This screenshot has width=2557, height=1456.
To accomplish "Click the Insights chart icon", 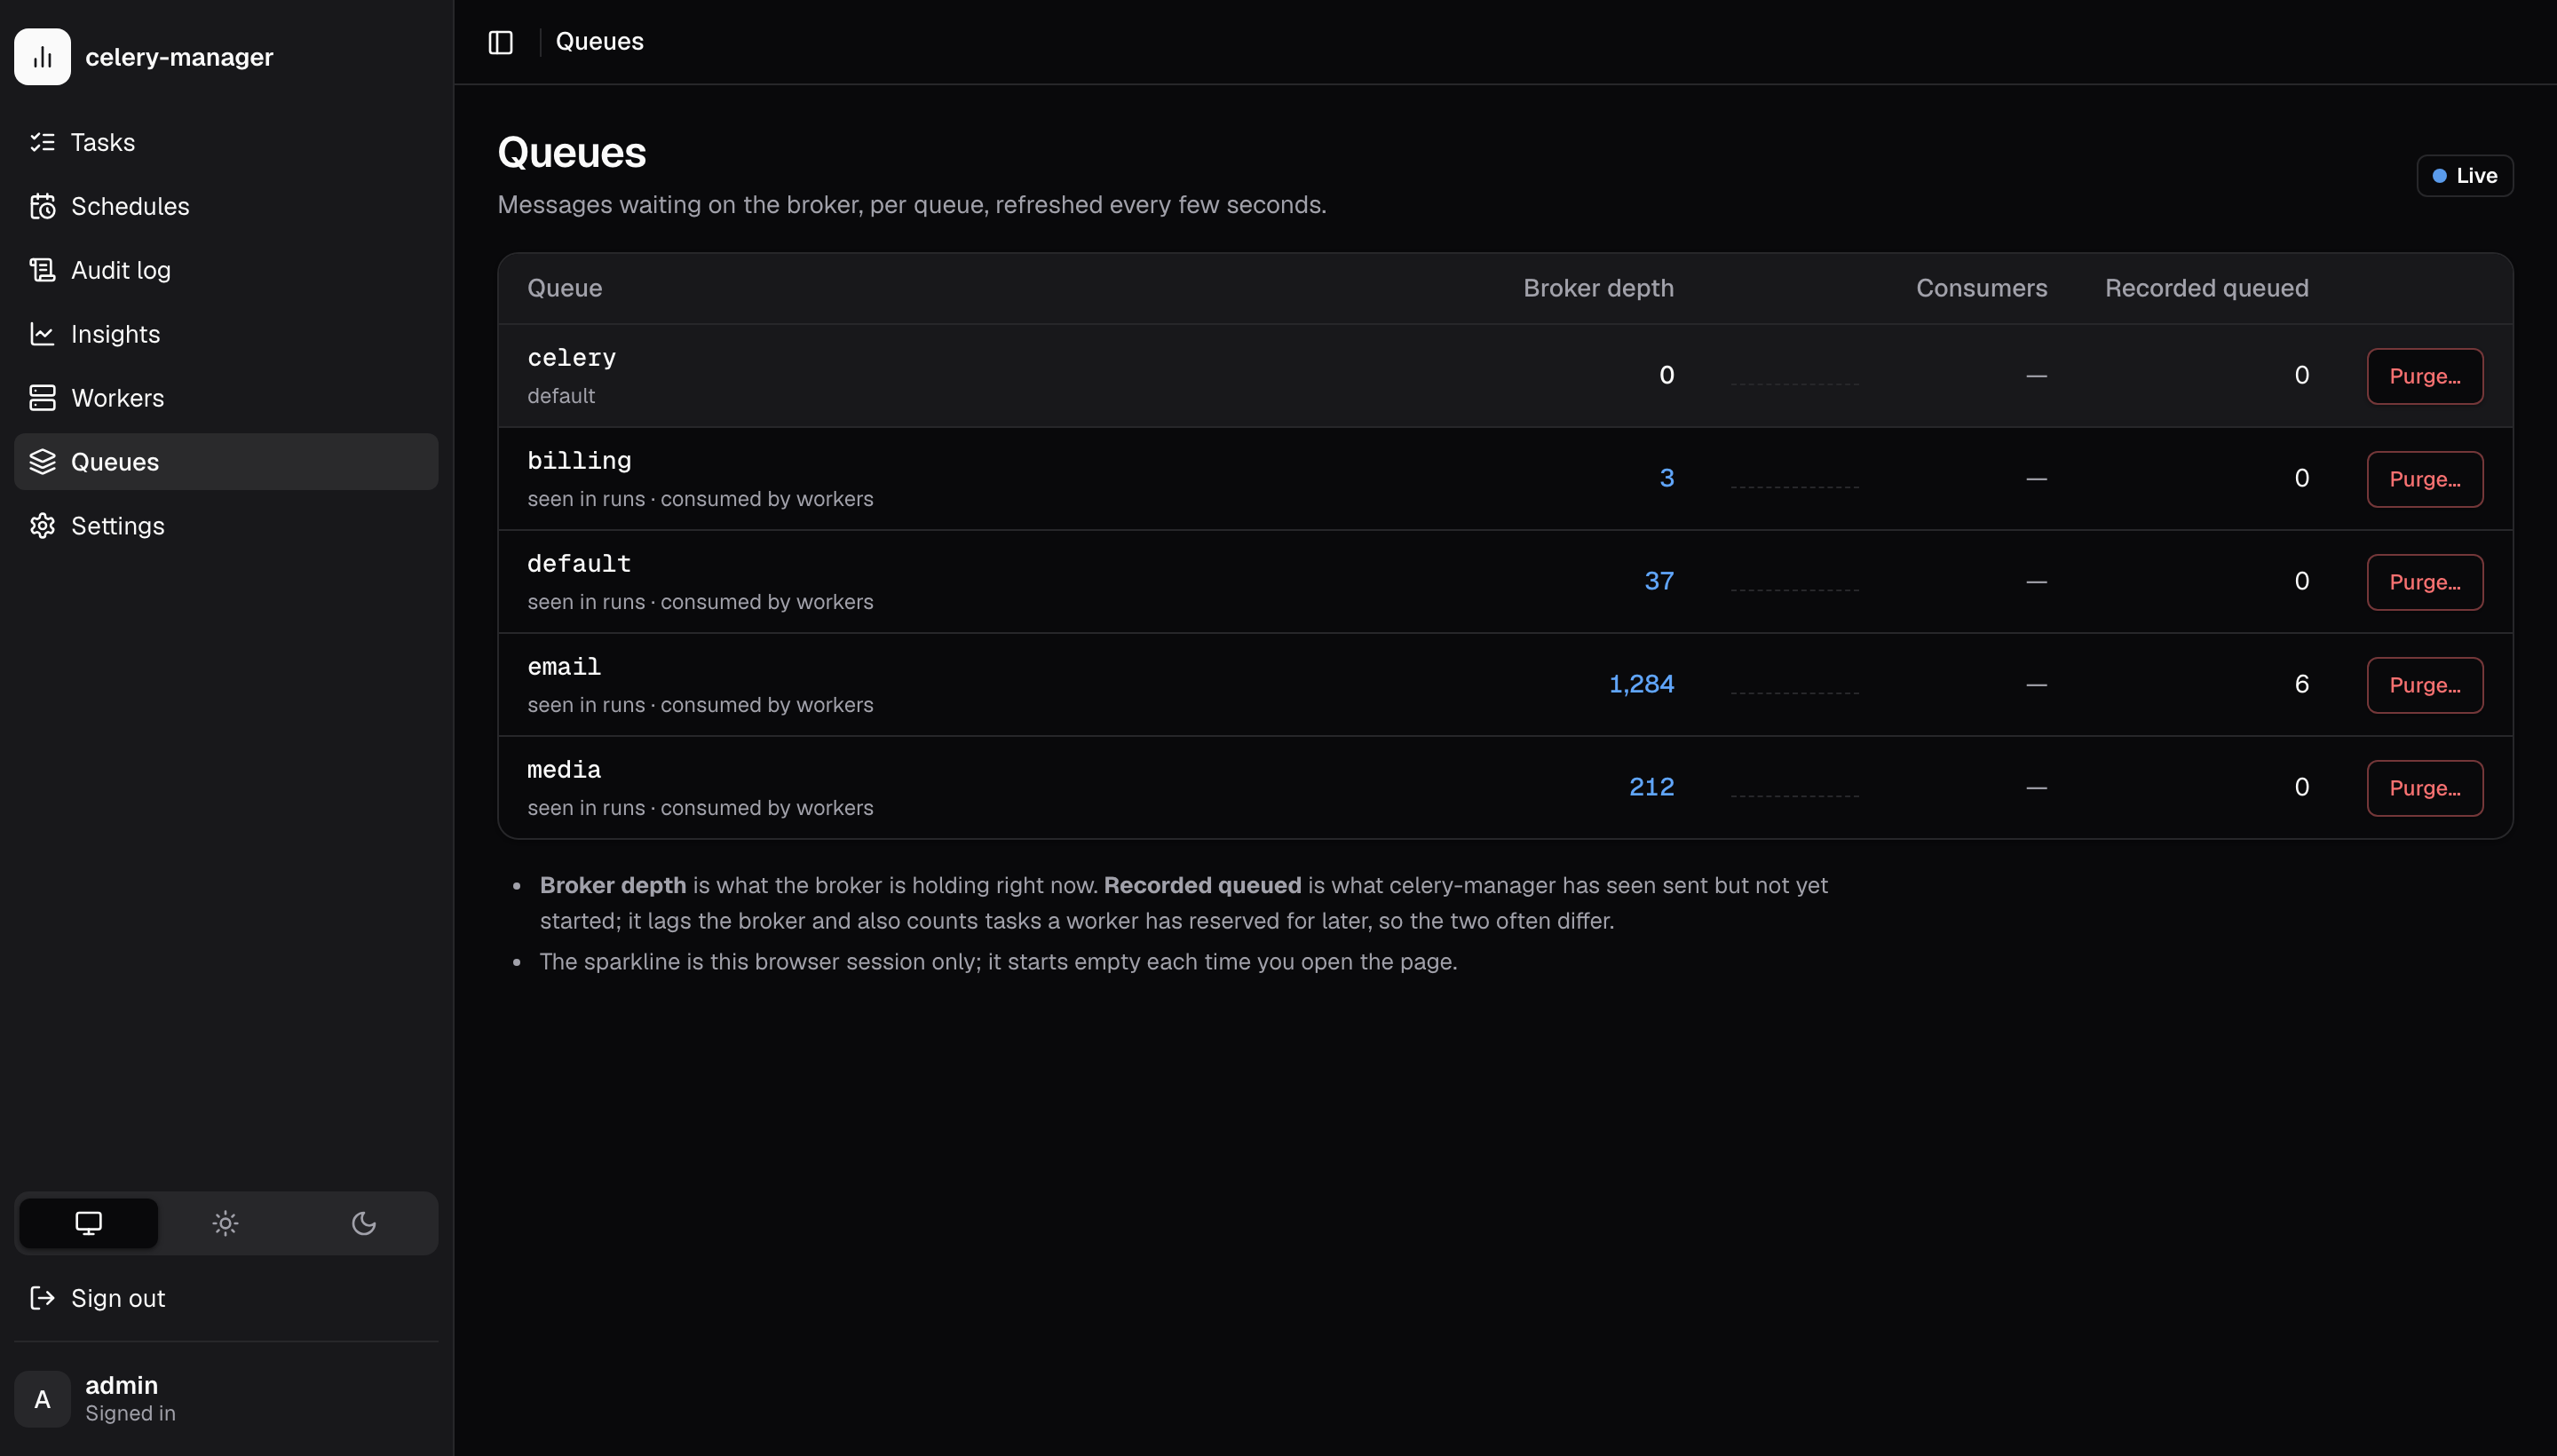I will pos(42,334).
